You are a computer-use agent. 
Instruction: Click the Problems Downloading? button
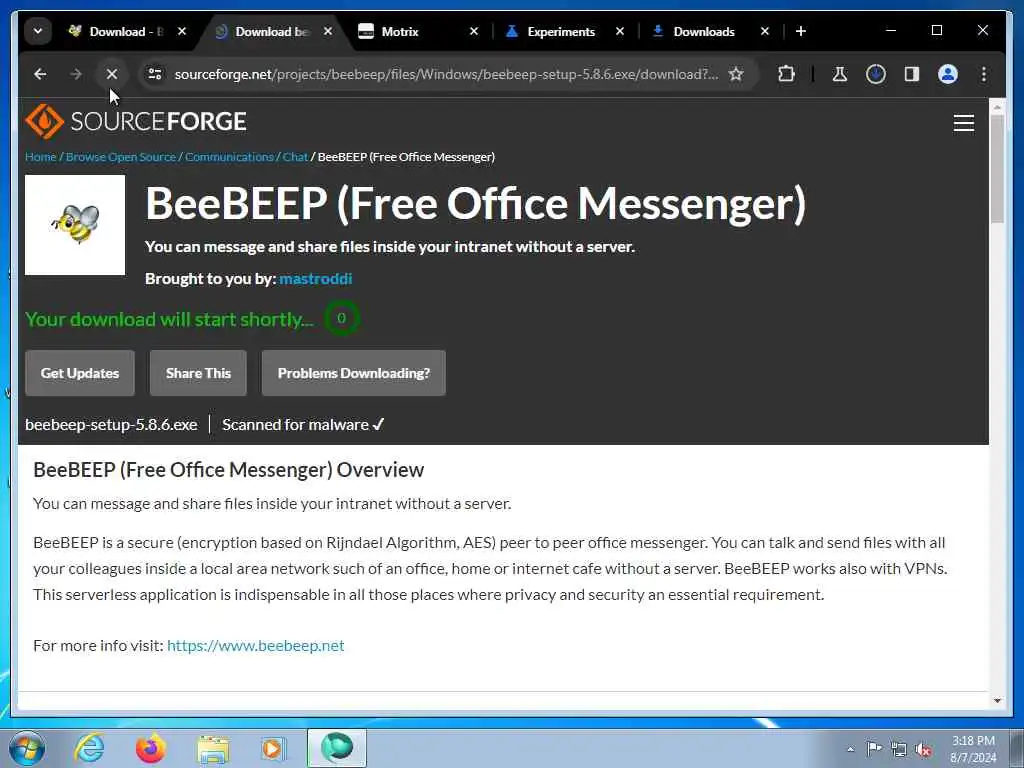354,373
